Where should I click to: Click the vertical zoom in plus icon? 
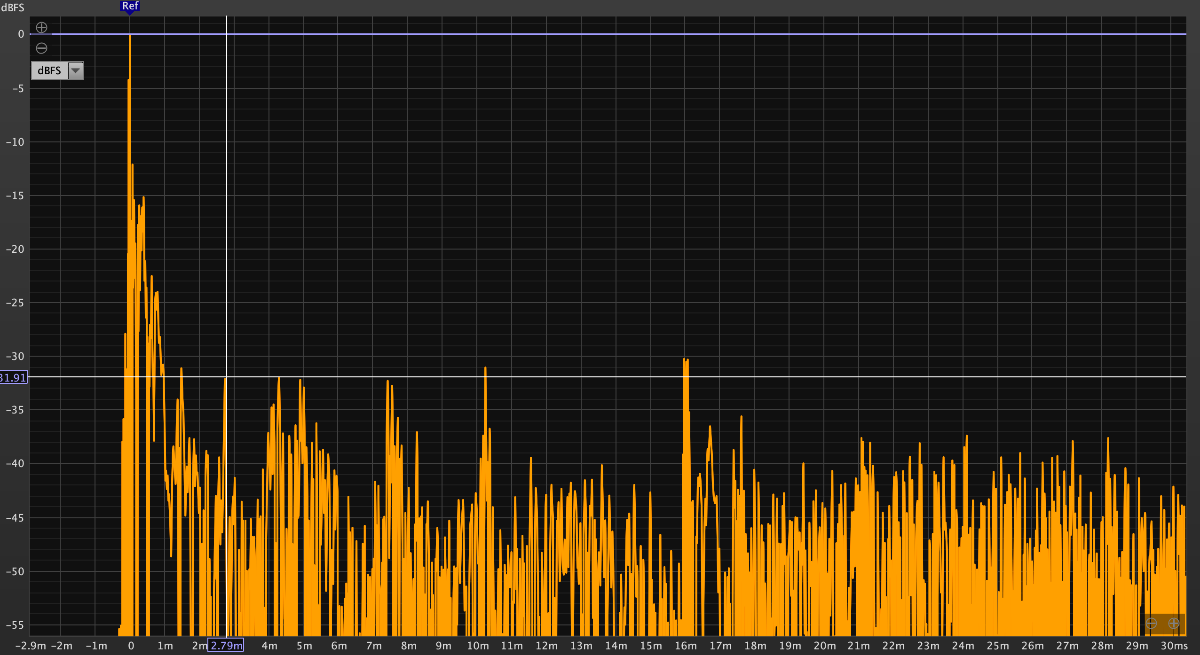pos(41,28)
